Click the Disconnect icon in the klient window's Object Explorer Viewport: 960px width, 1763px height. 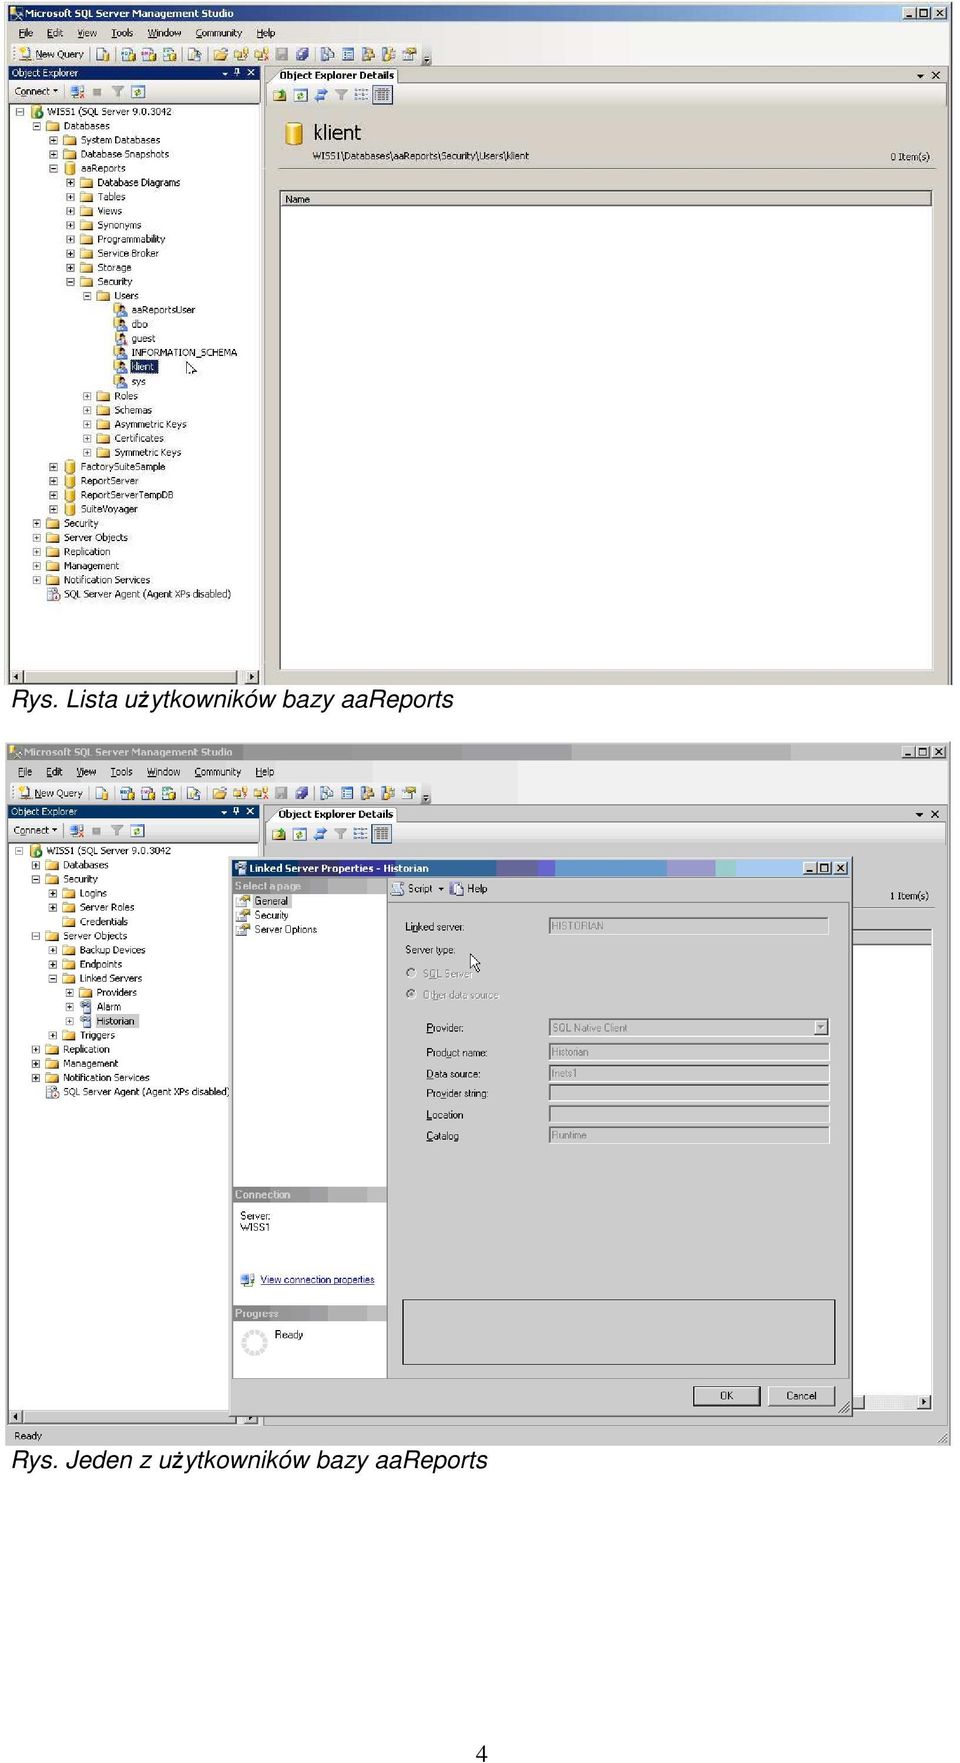point(77,91)
